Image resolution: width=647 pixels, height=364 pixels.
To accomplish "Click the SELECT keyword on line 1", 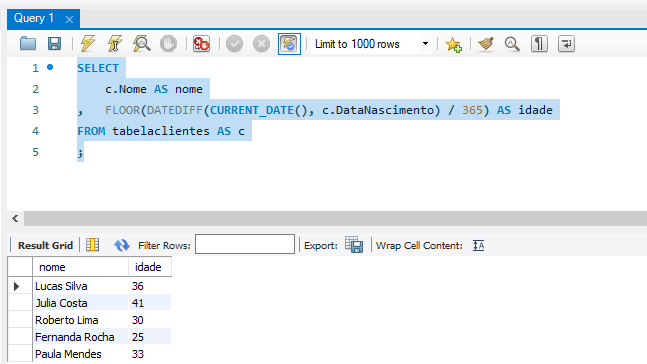I will (98, 68).
